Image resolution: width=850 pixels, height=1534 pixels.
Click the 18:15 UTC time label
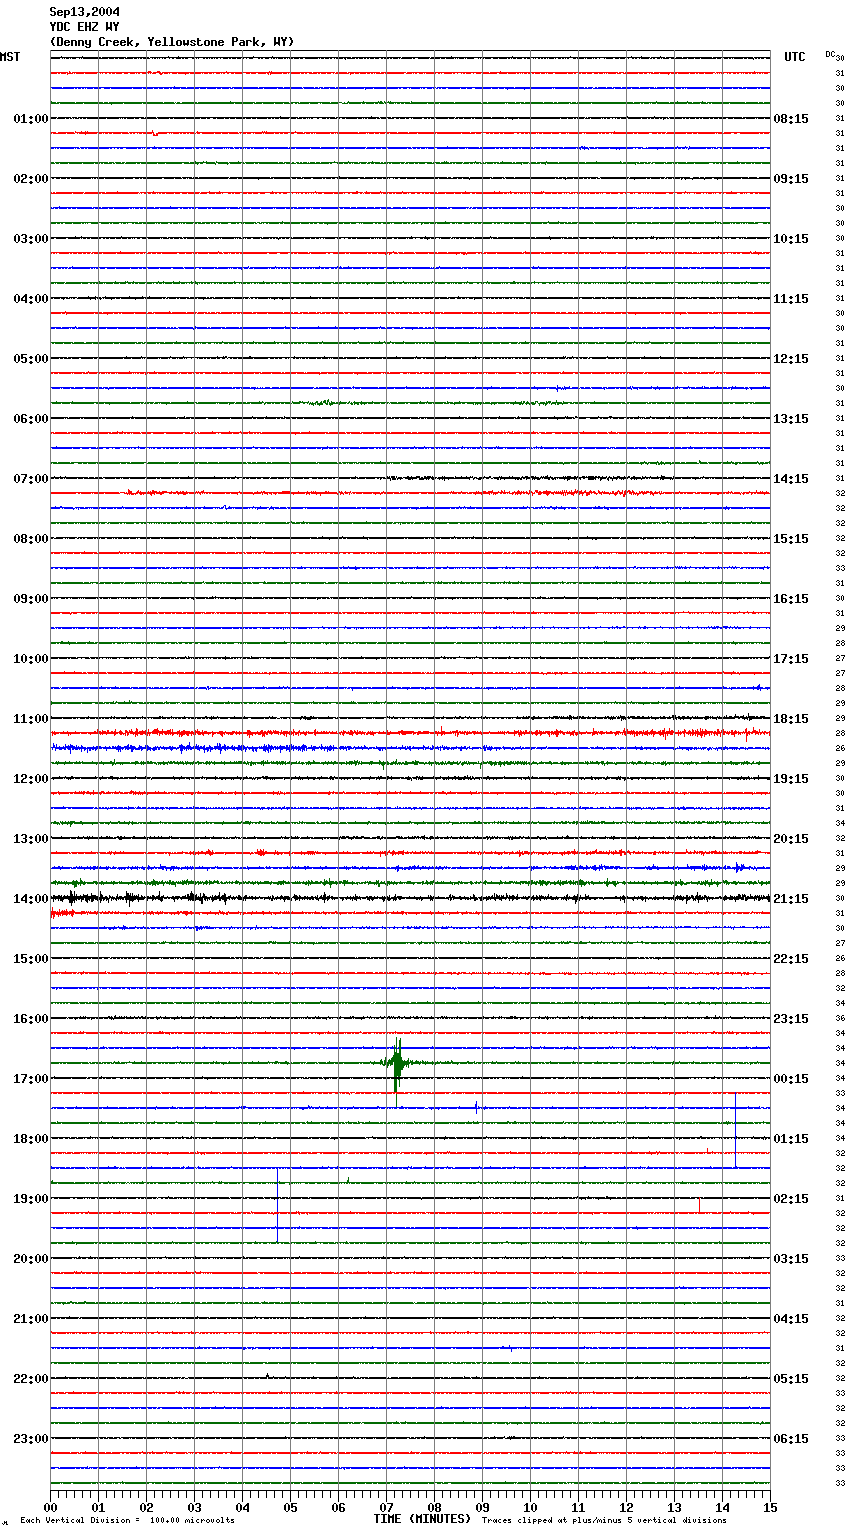tap(791, 719)
